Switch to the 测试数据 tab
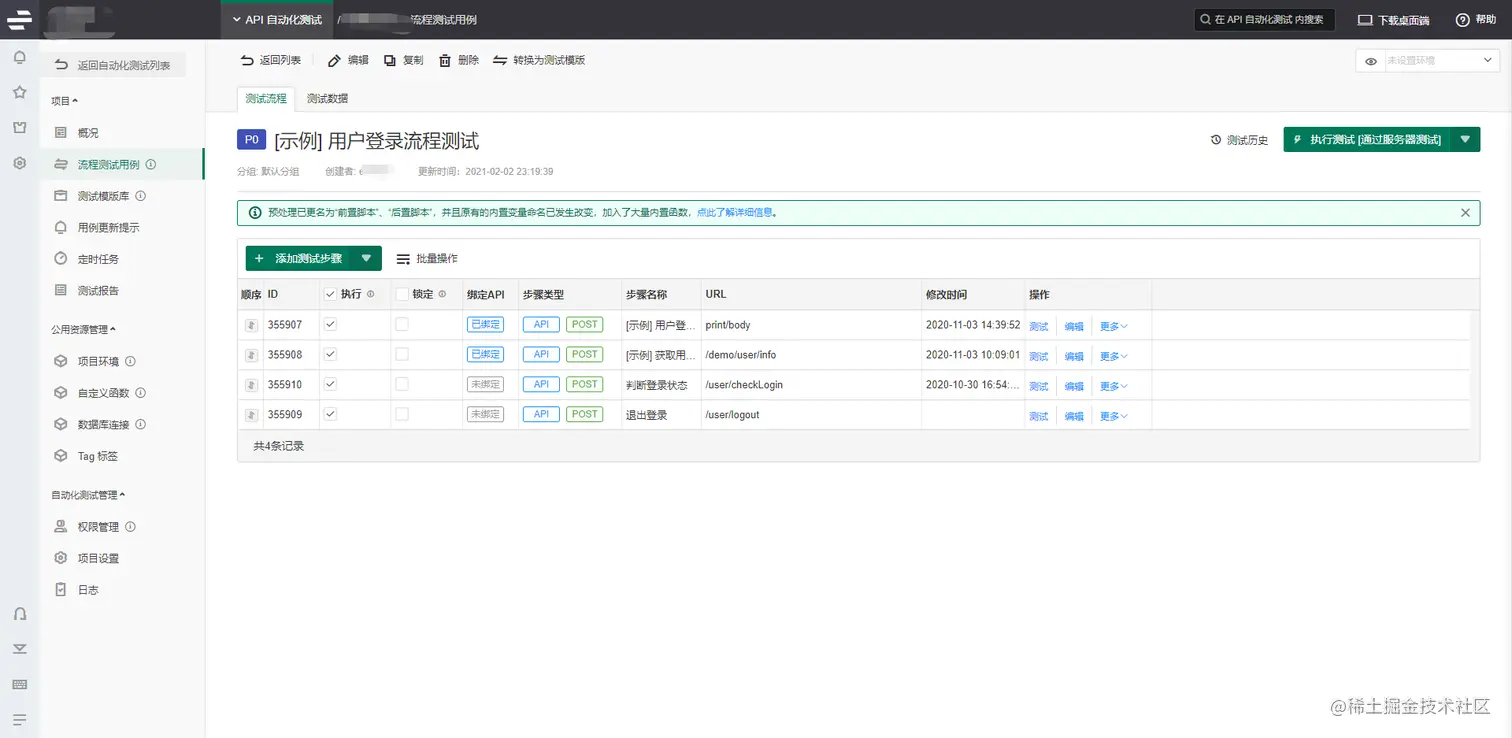The width and height of the screenshot is (1512, 738). [x=327, y=98]
